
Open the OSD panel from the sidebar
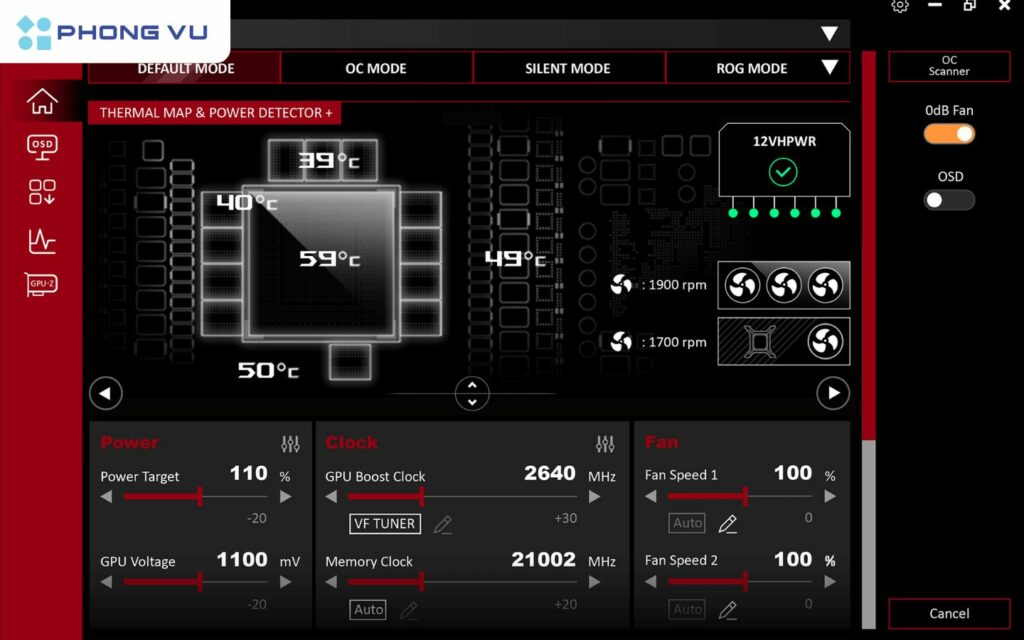click(x=40, y=146)
